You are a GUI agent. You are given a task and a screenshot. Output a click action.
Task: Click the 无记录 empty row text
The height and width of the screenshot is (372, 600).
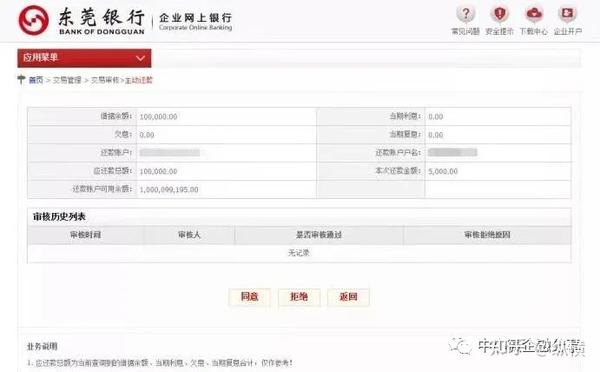tap(299, 253)
